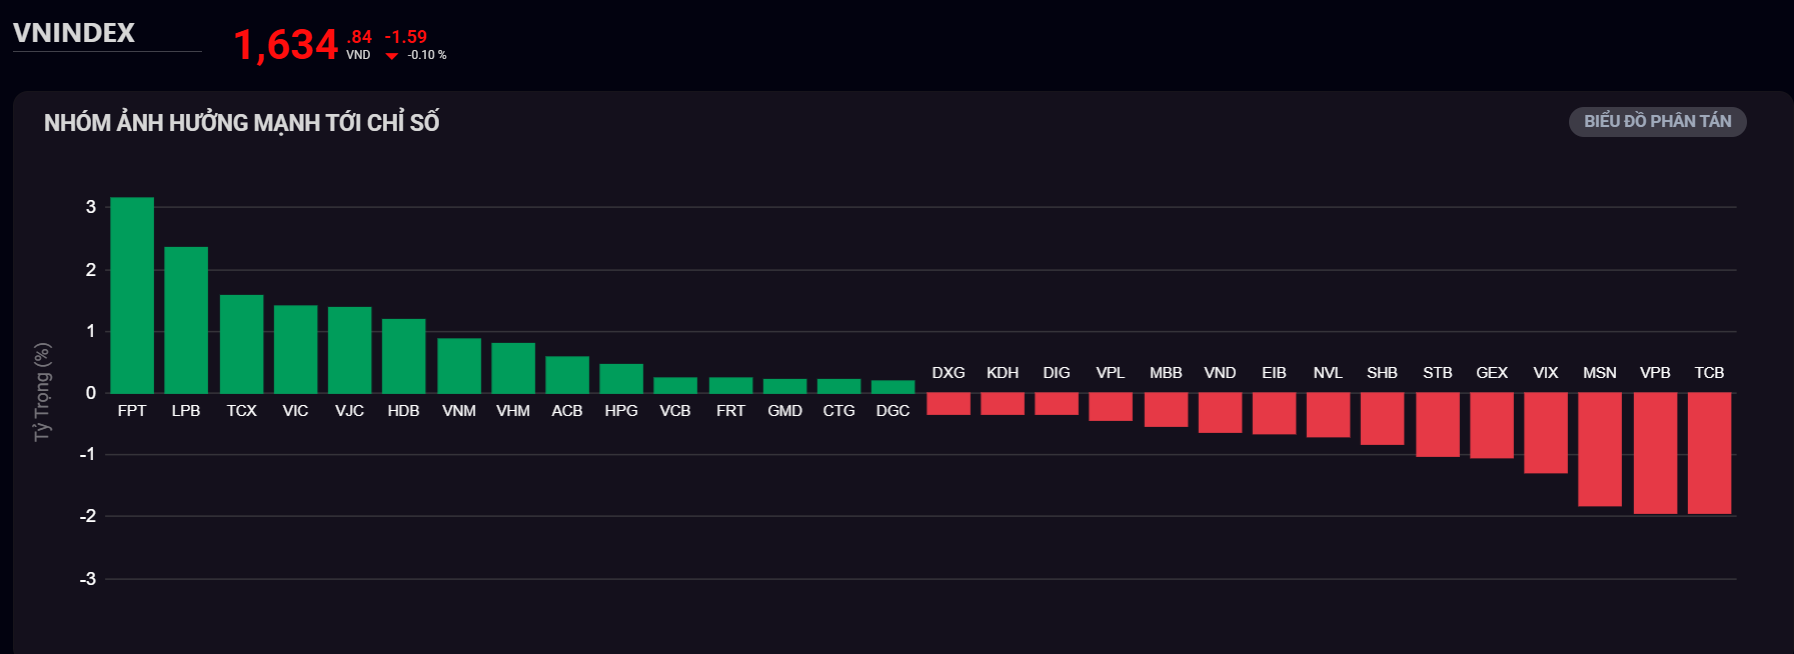The image size is (1794, 654).
Task: Click the 1,634 index value
Action: click(286, 45)
